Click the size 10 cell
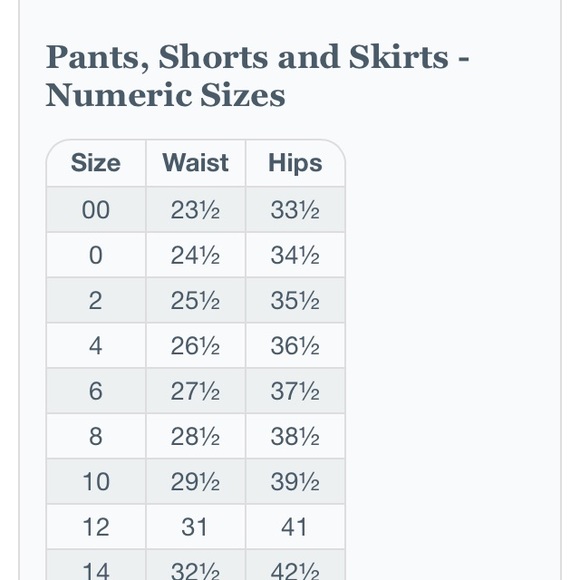The width and height of the screenshot is (580, 580). pos(96,482)
